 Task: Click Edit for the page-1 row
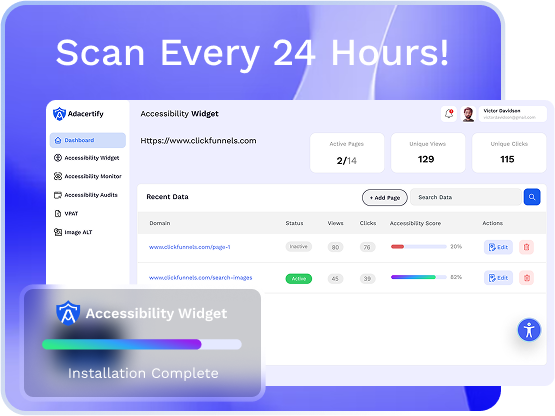[x=498, y=247]
